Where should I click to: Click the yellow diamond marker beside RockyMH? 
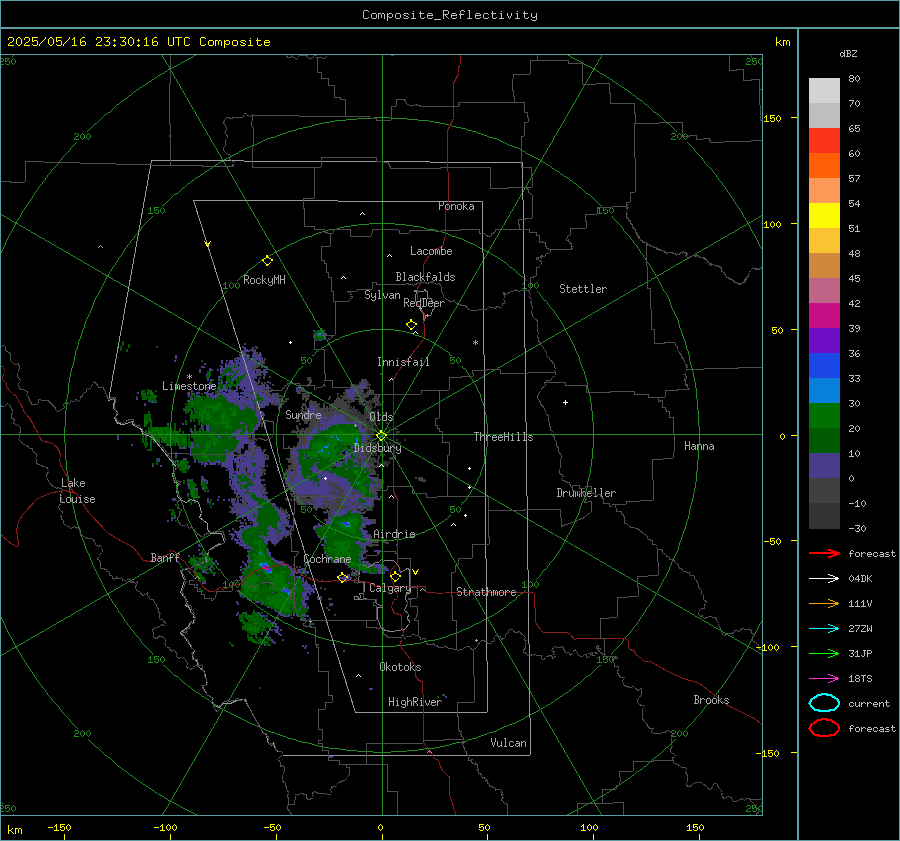[267, 261]
